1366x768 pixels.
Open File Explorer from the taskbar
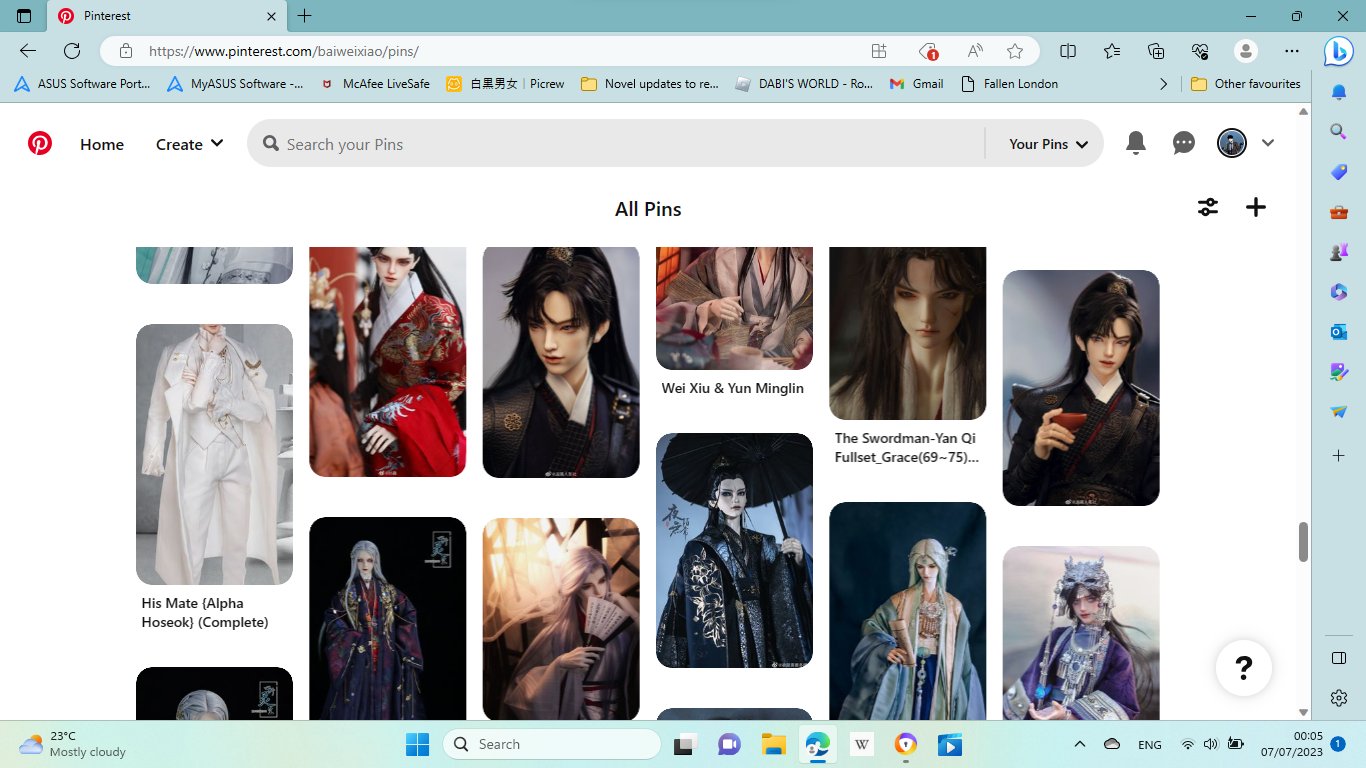(x=772, y=744)
